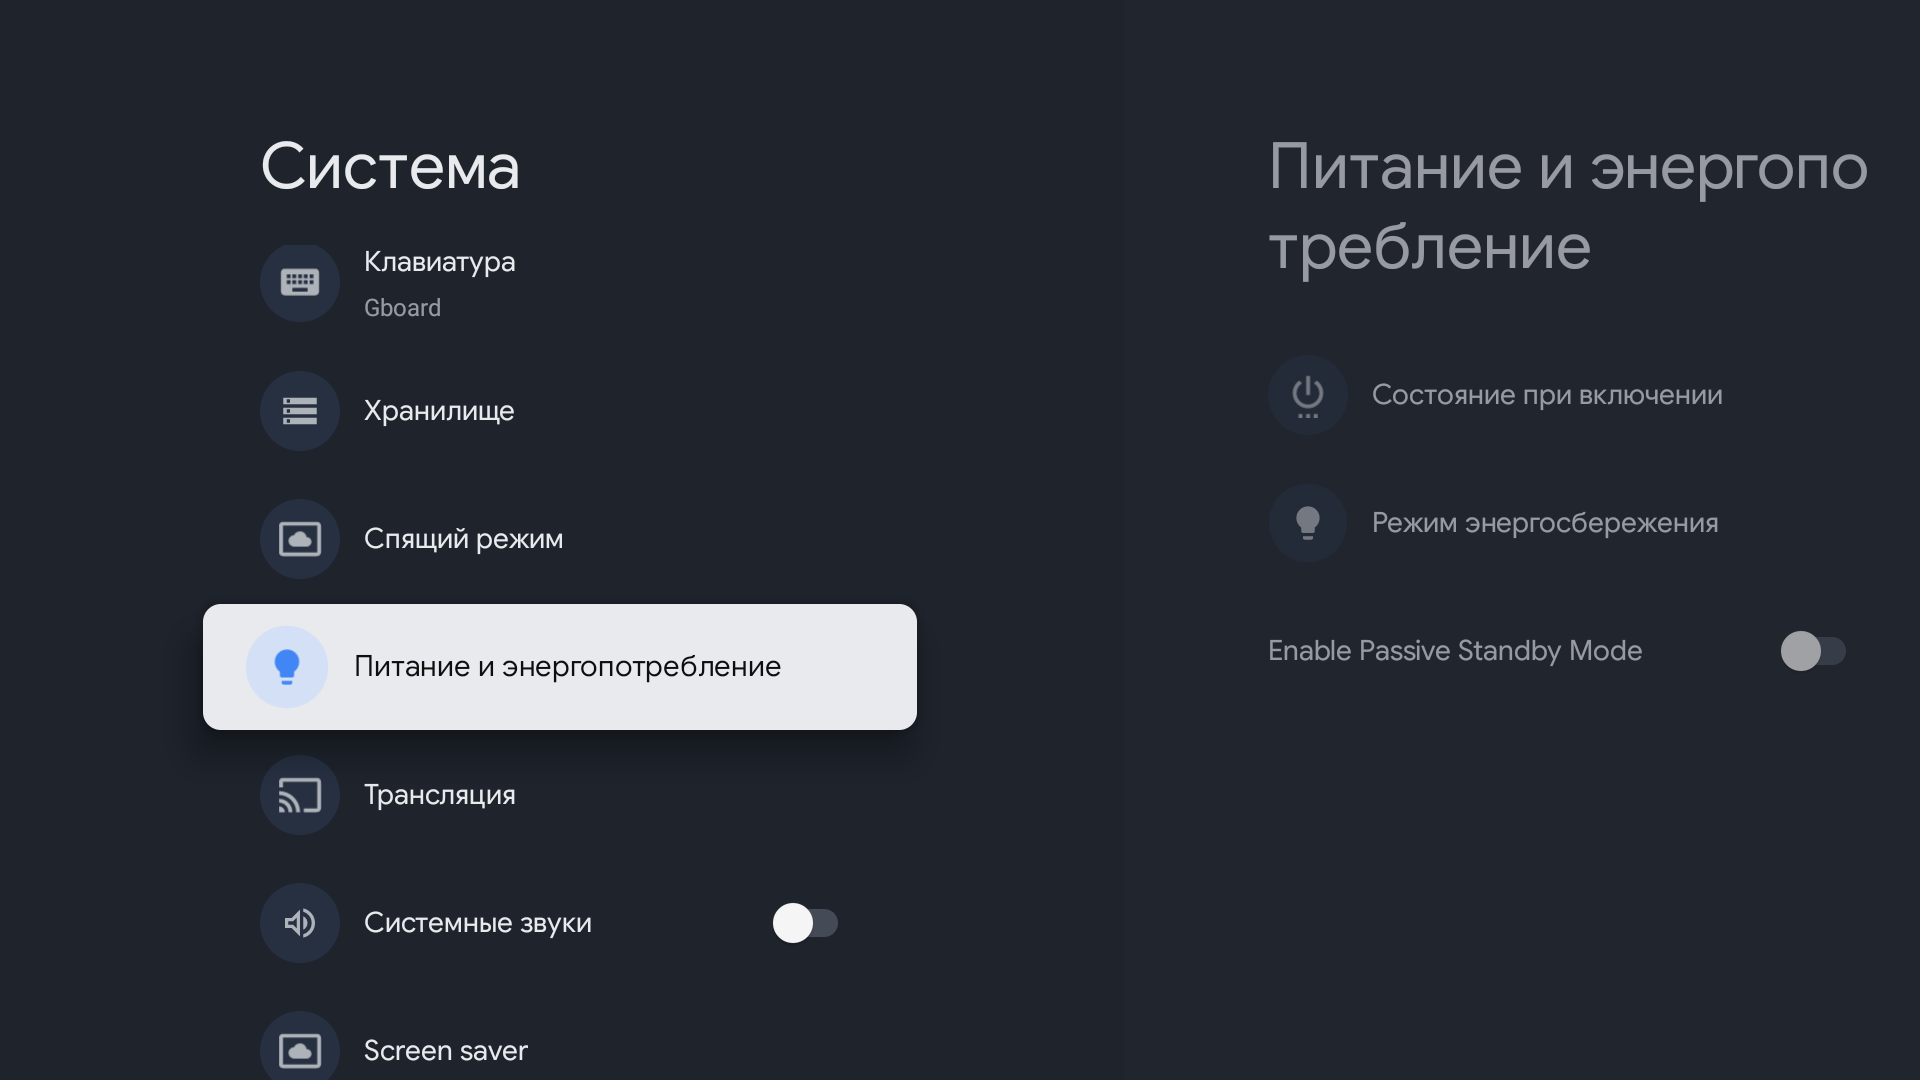The width and height of the screenshot is (1920, 1080).
Task: Open the Клавиатура settings entry
Action: point(439,263)
